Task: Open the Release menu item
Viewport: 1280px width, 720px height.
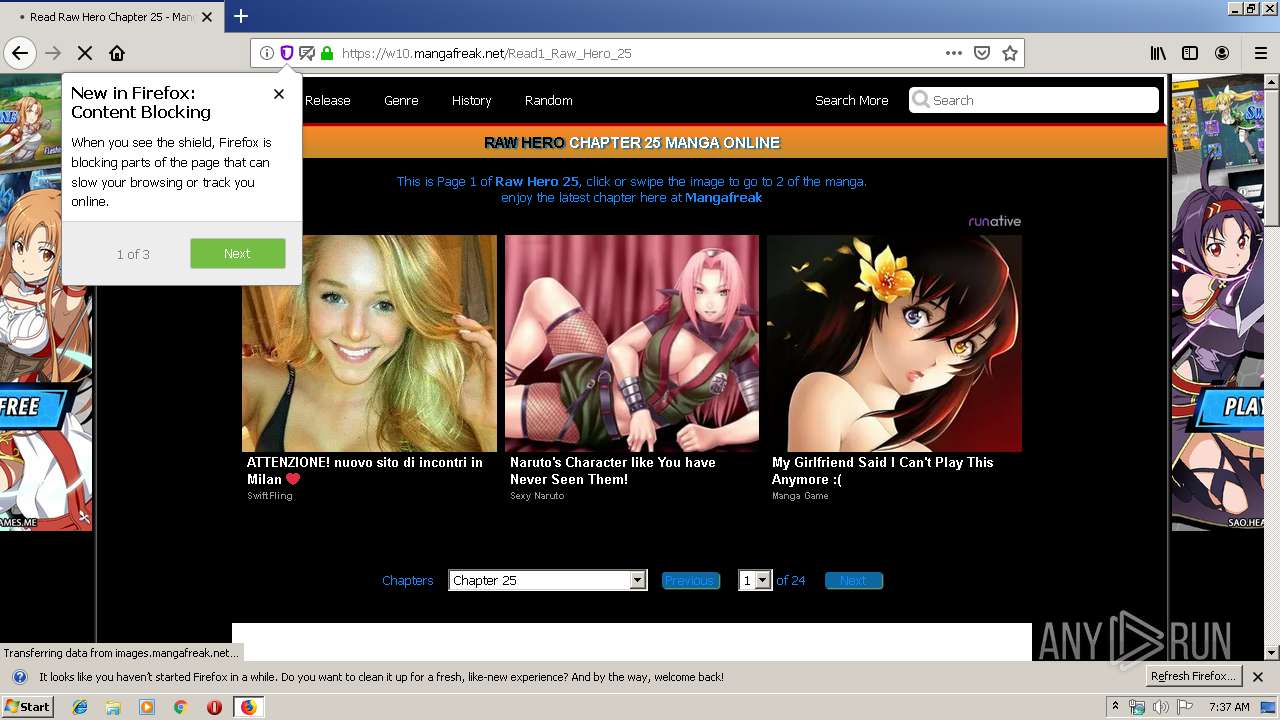Action: click(327, 100)
